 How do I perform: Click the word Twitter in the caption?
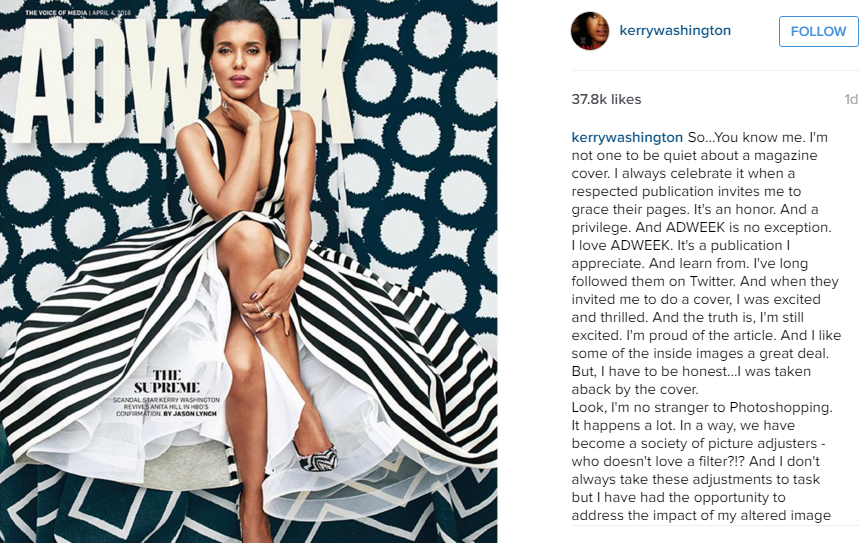tap(712, 281)
